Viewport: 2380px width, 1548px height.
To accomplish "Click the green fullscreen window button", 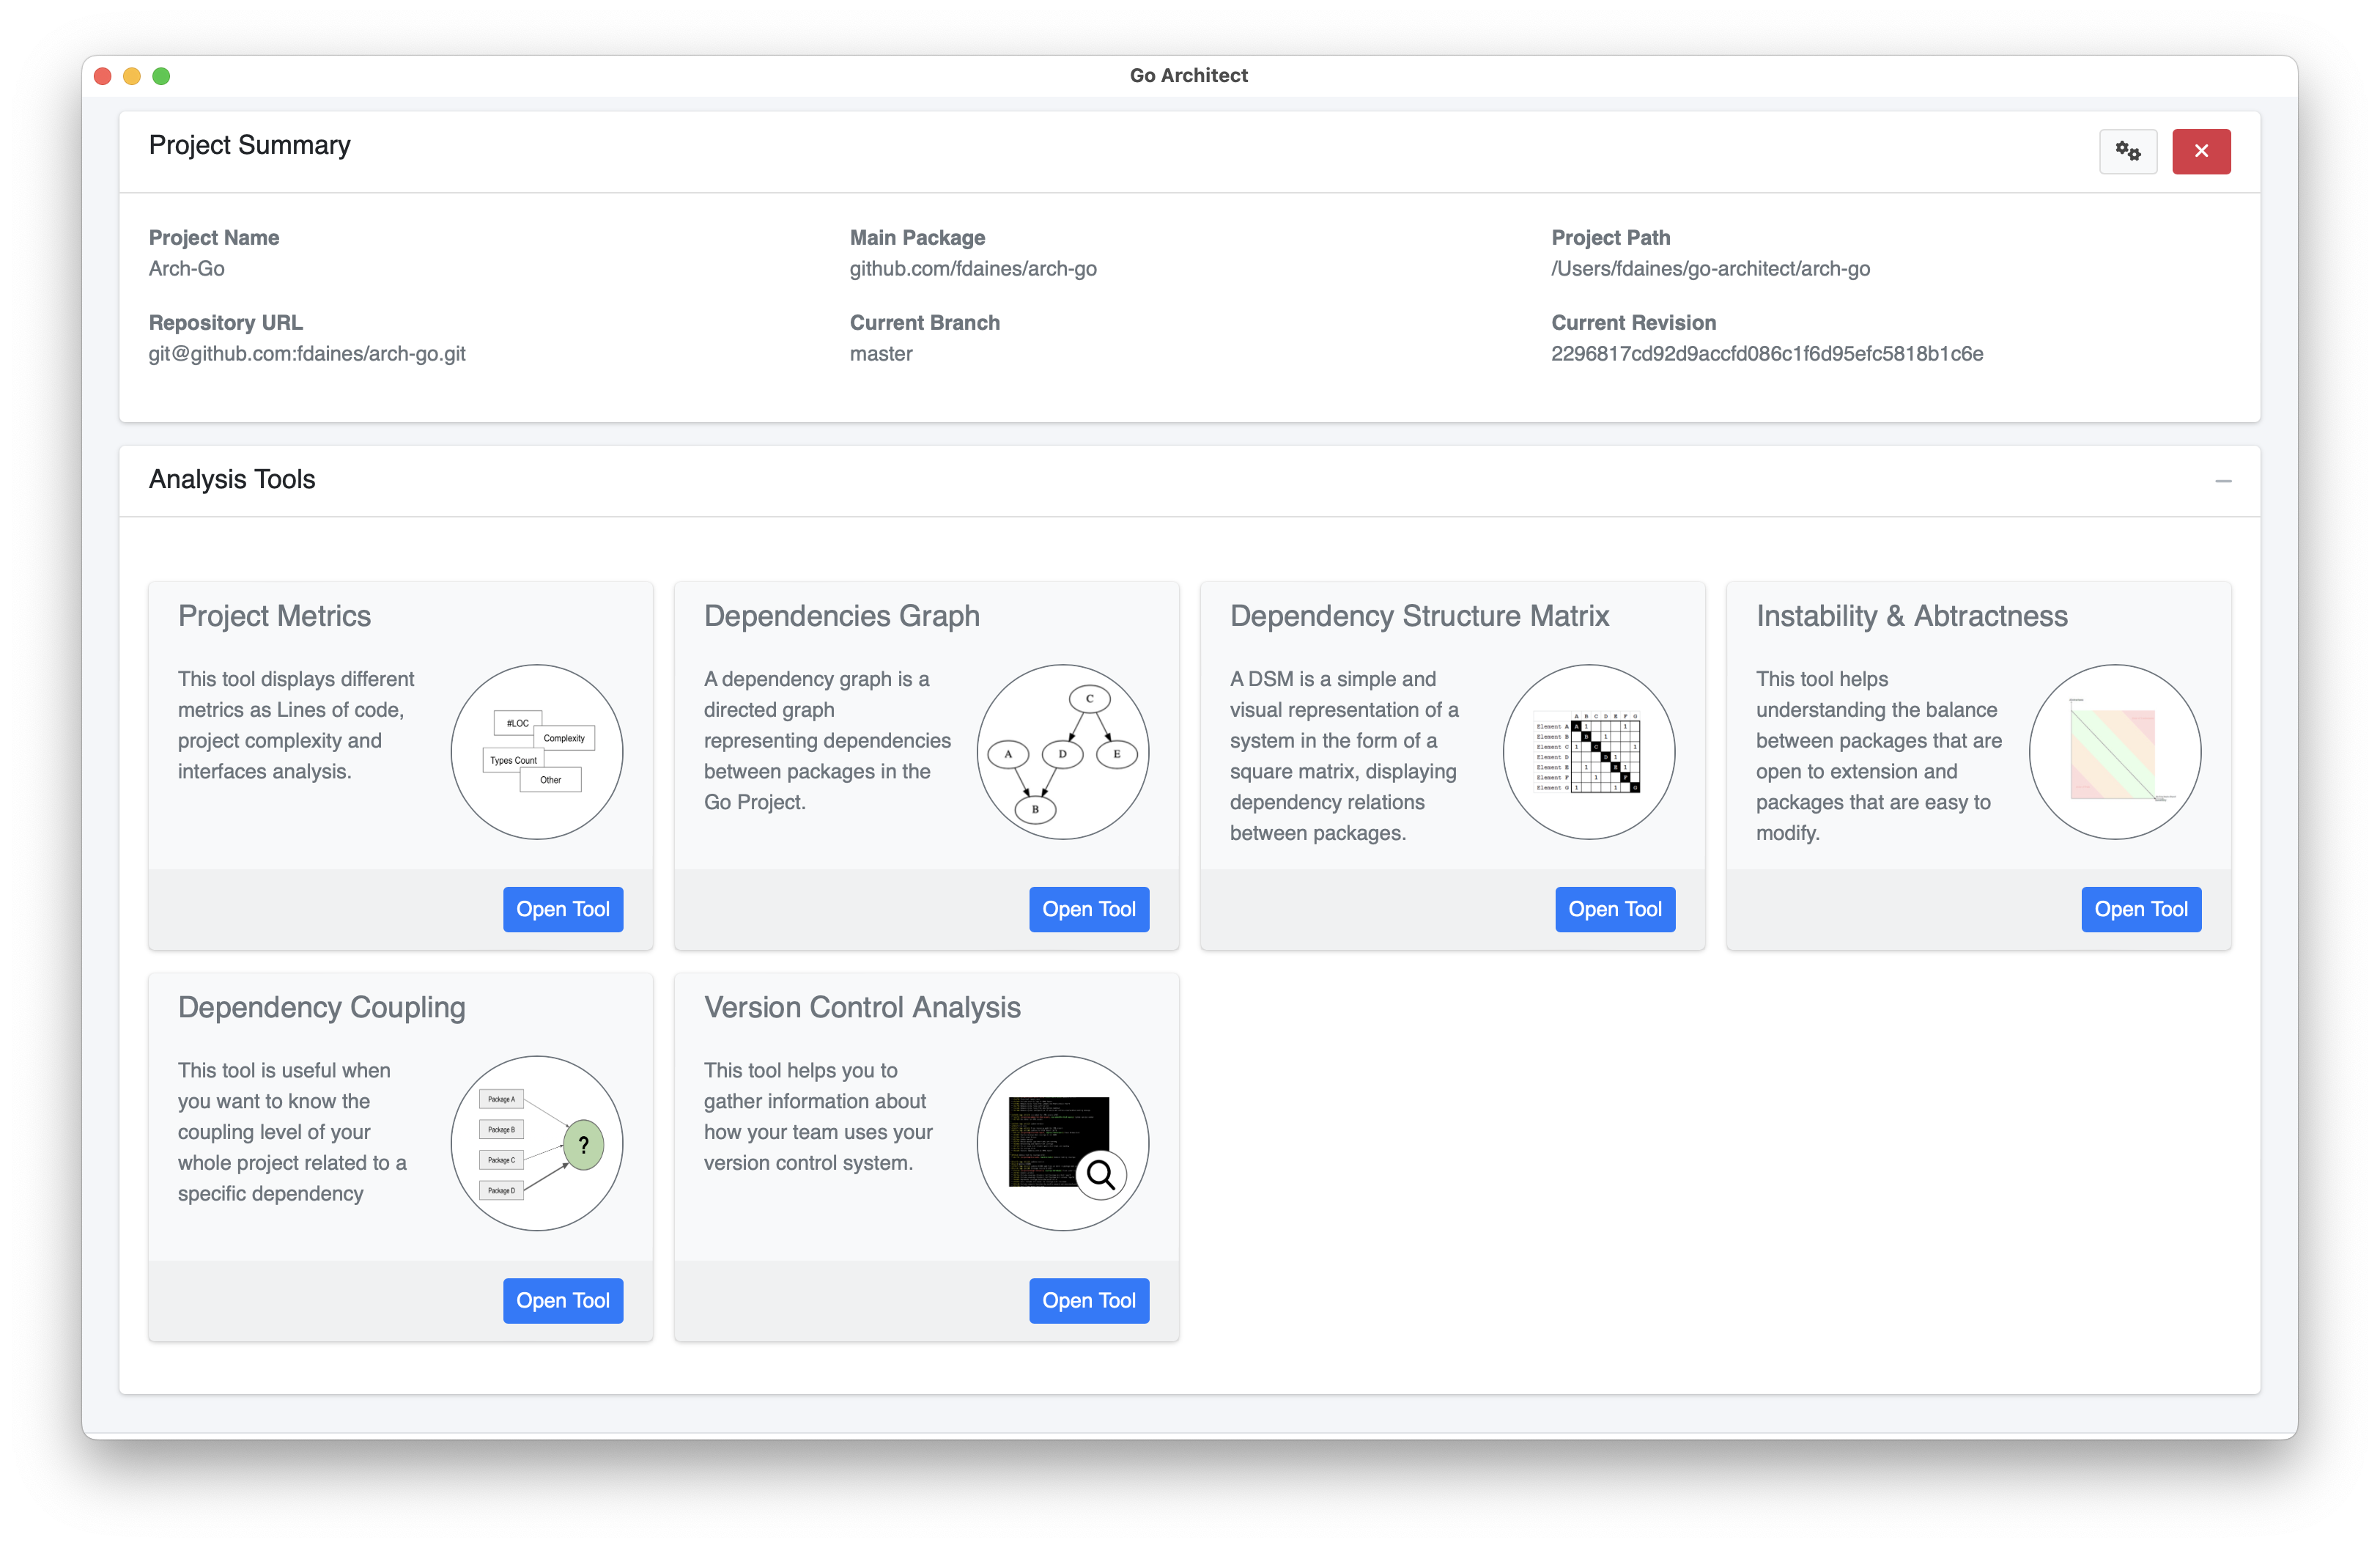I will click(x=161, y=76).
